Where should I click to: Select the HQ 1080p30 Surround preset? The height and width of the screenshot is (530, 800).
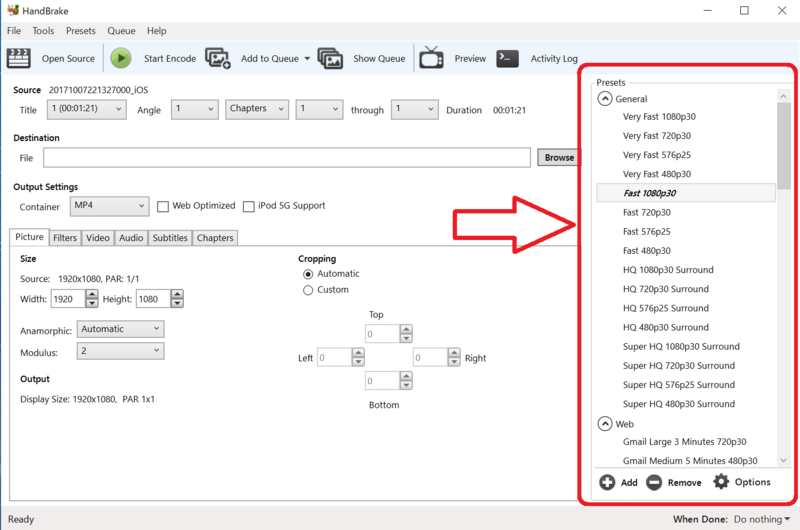pyautogui.click(x=668, y=270)
